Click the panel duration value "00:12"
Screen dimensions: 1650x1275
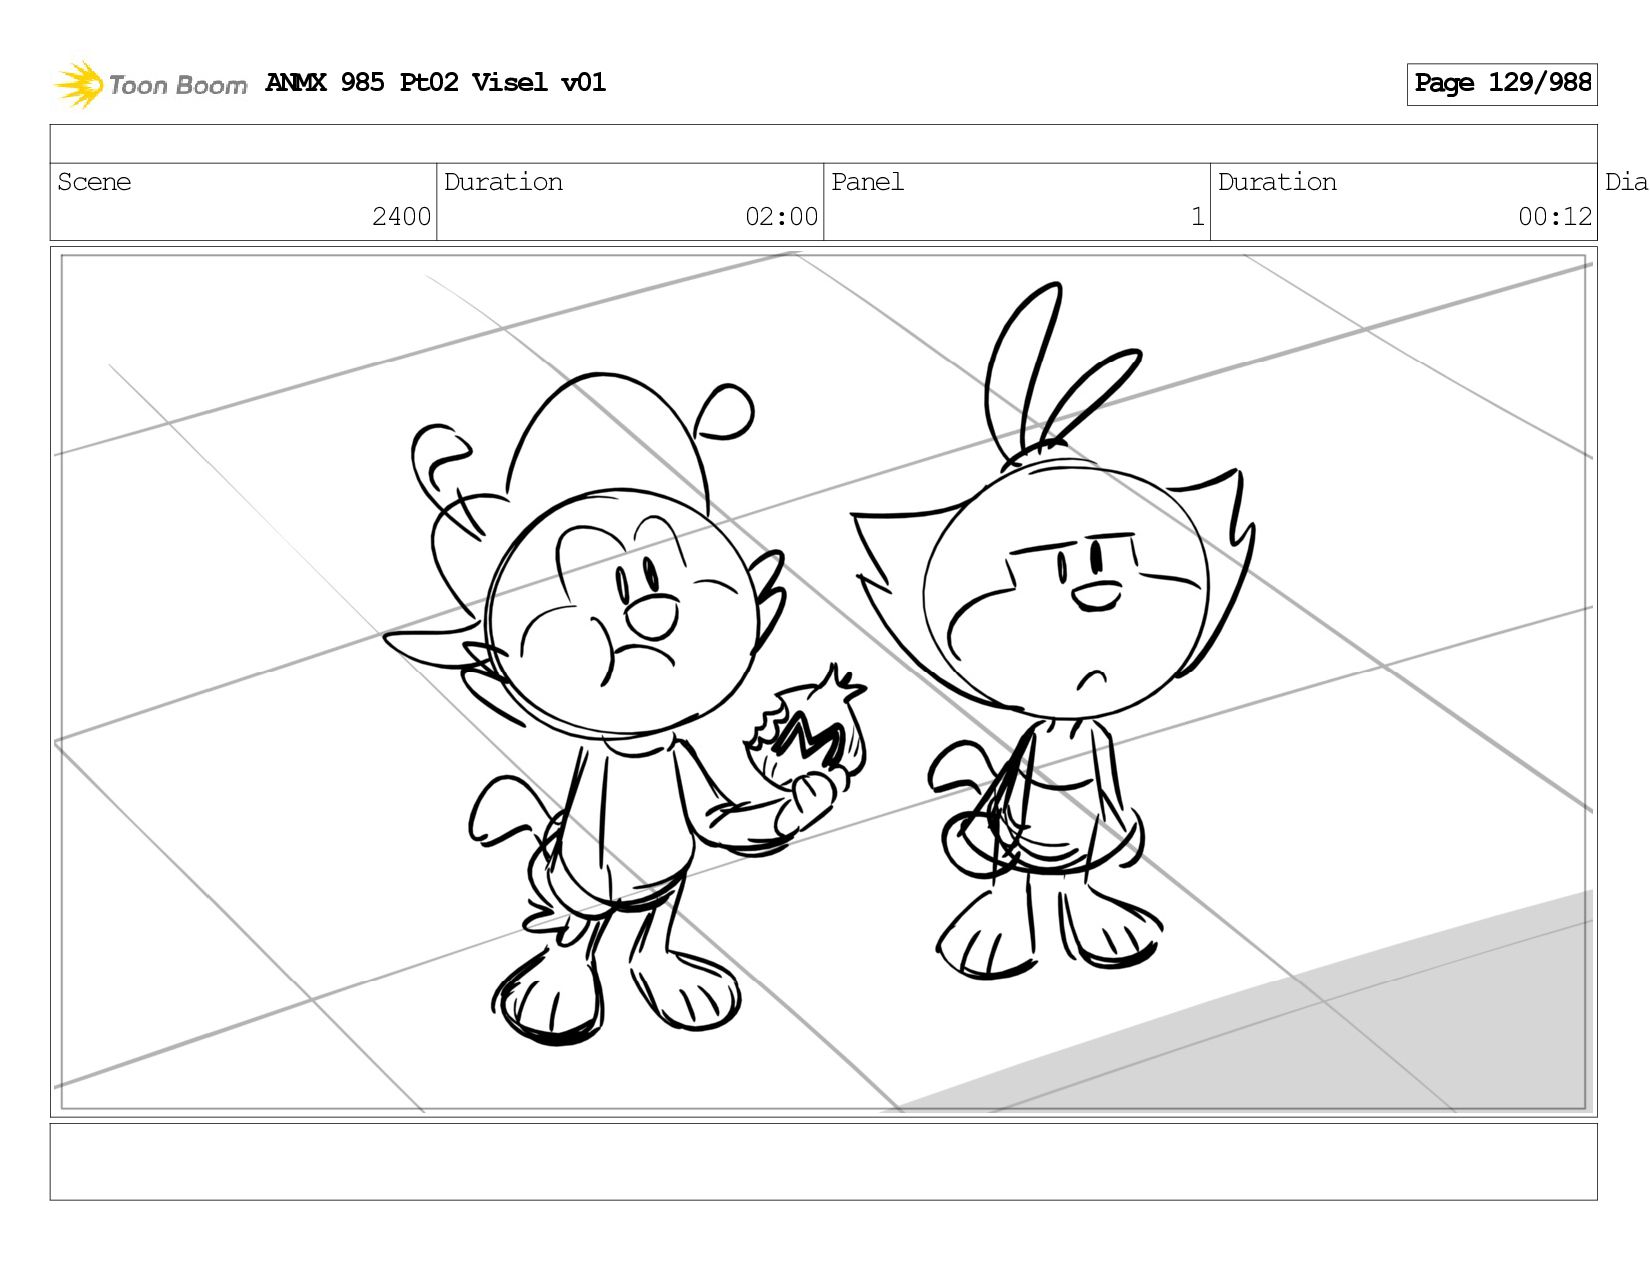pos(1555,217)
